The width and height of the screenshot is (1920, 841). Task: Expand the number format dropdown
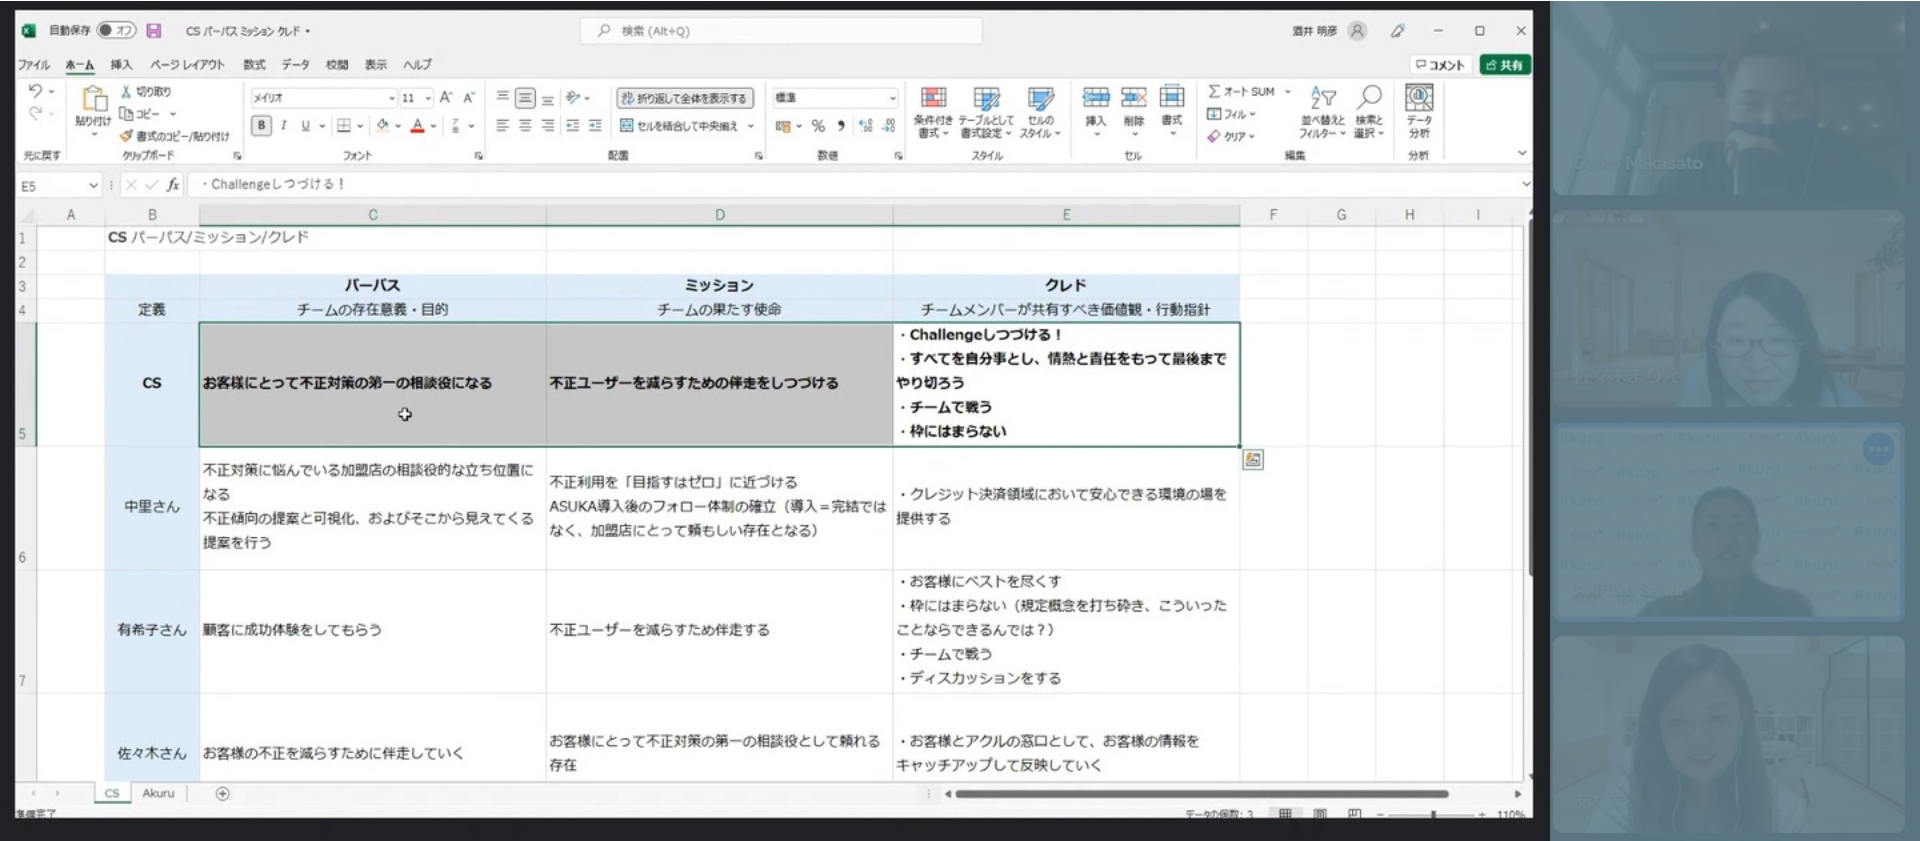(892, 98)
